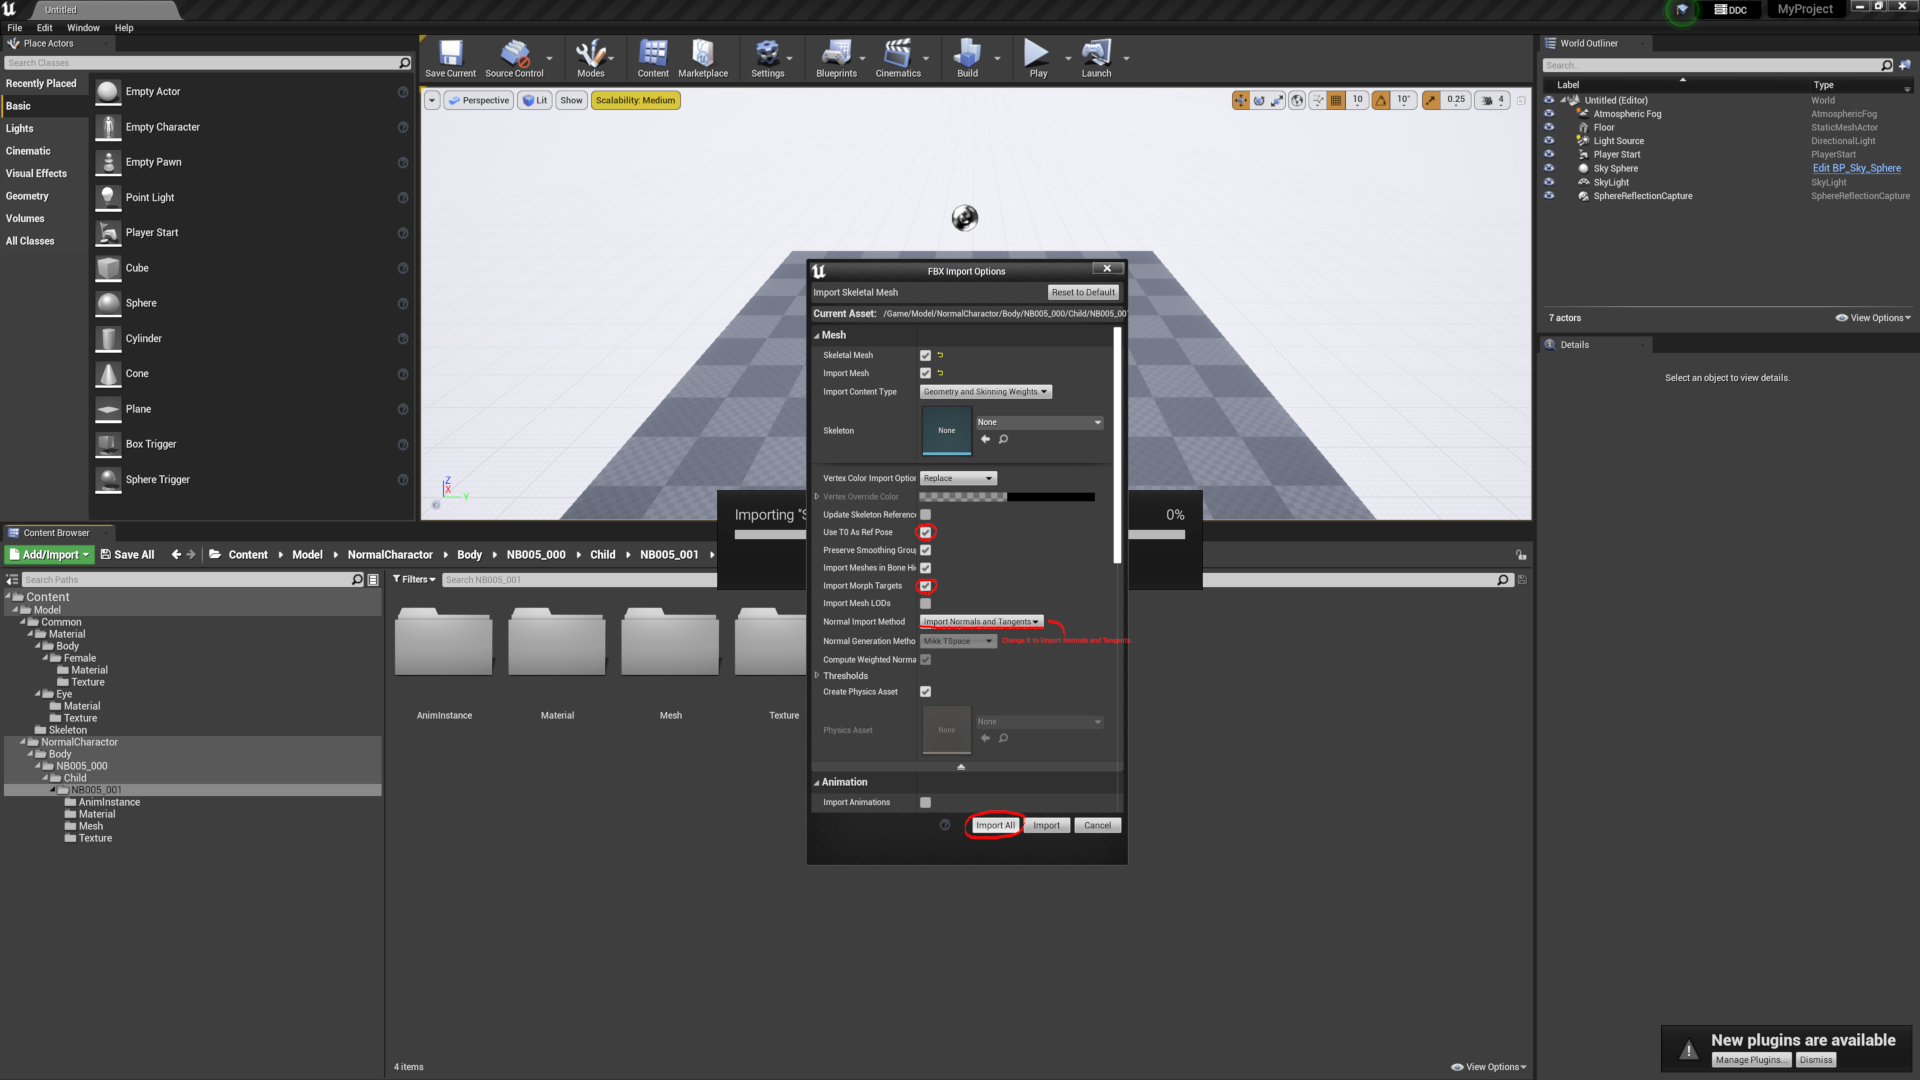The height and width of the screenshot is (1080, 1920).
Task: Open content browser Filters dropdown
Action: [x=414, y=580]
